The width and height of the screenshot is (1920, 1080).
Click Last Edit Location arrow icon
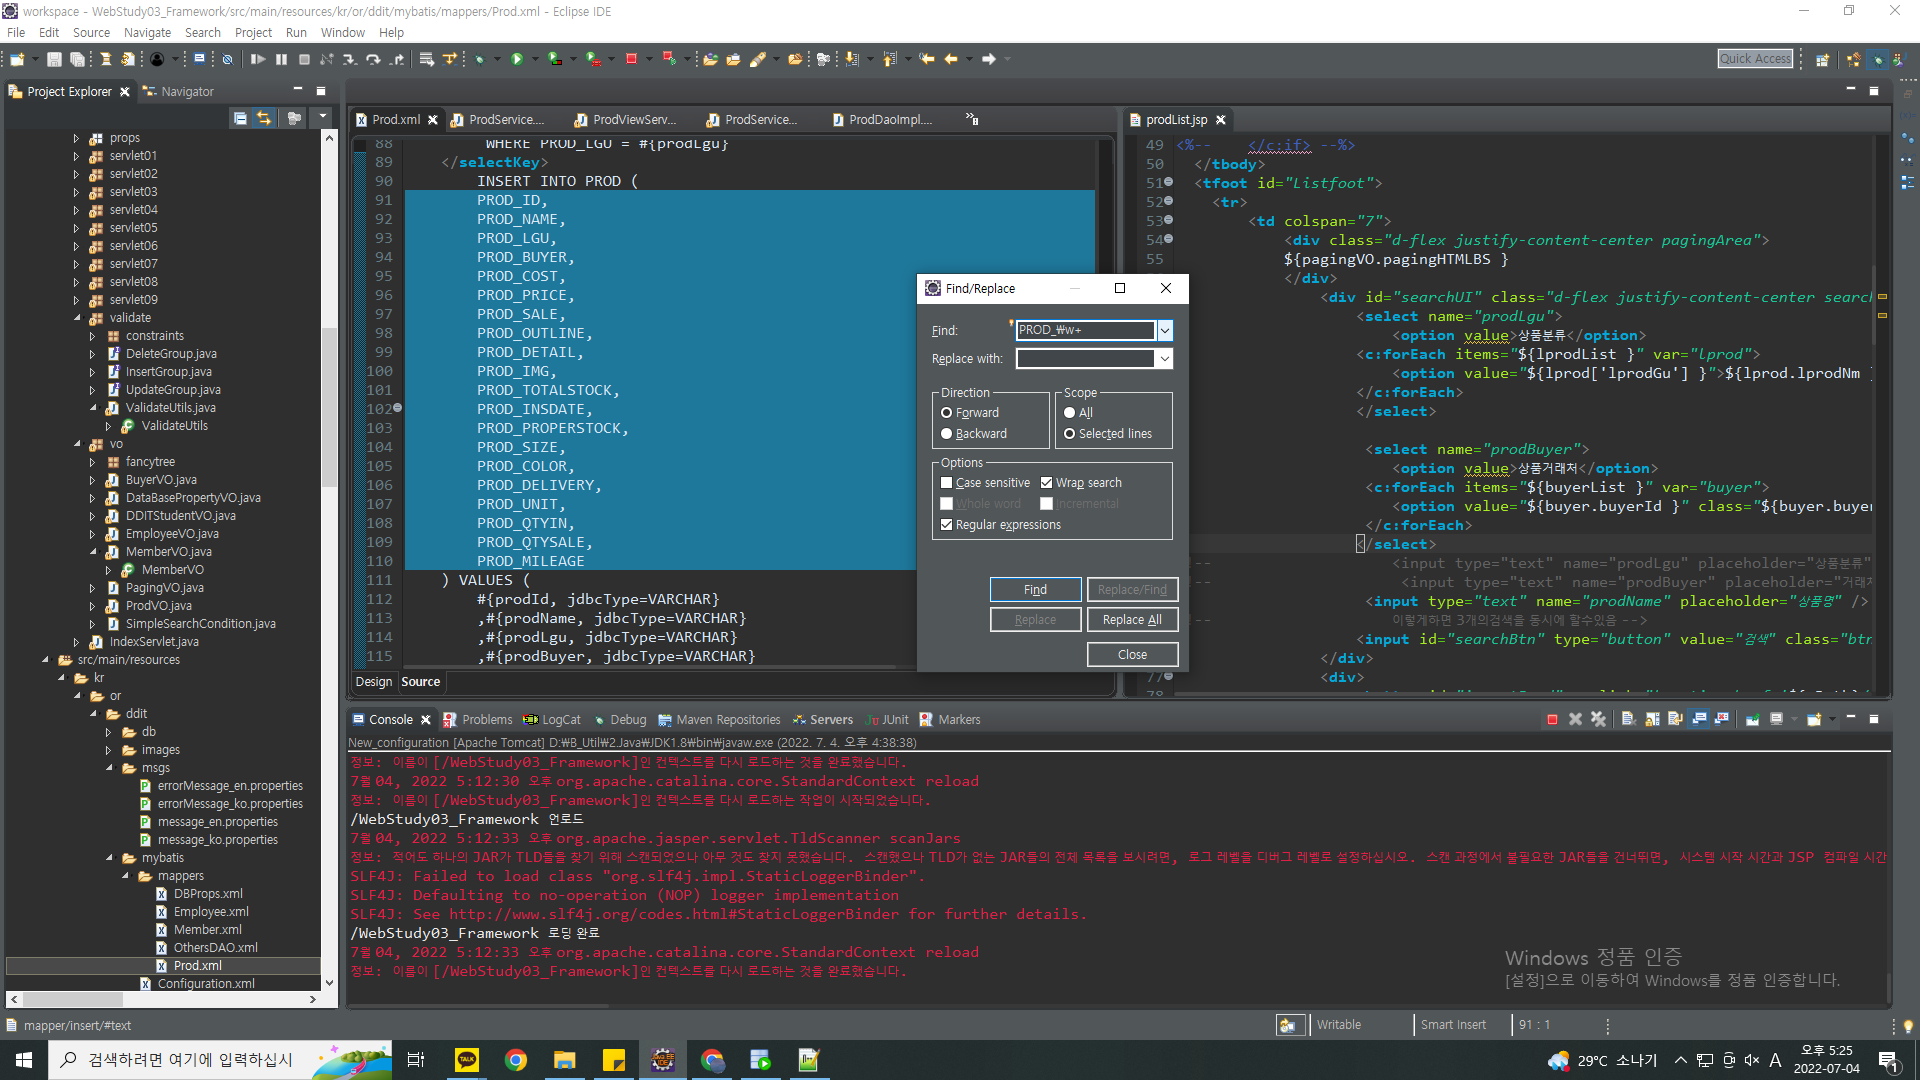pyautogui.click(x=927, y=60)
